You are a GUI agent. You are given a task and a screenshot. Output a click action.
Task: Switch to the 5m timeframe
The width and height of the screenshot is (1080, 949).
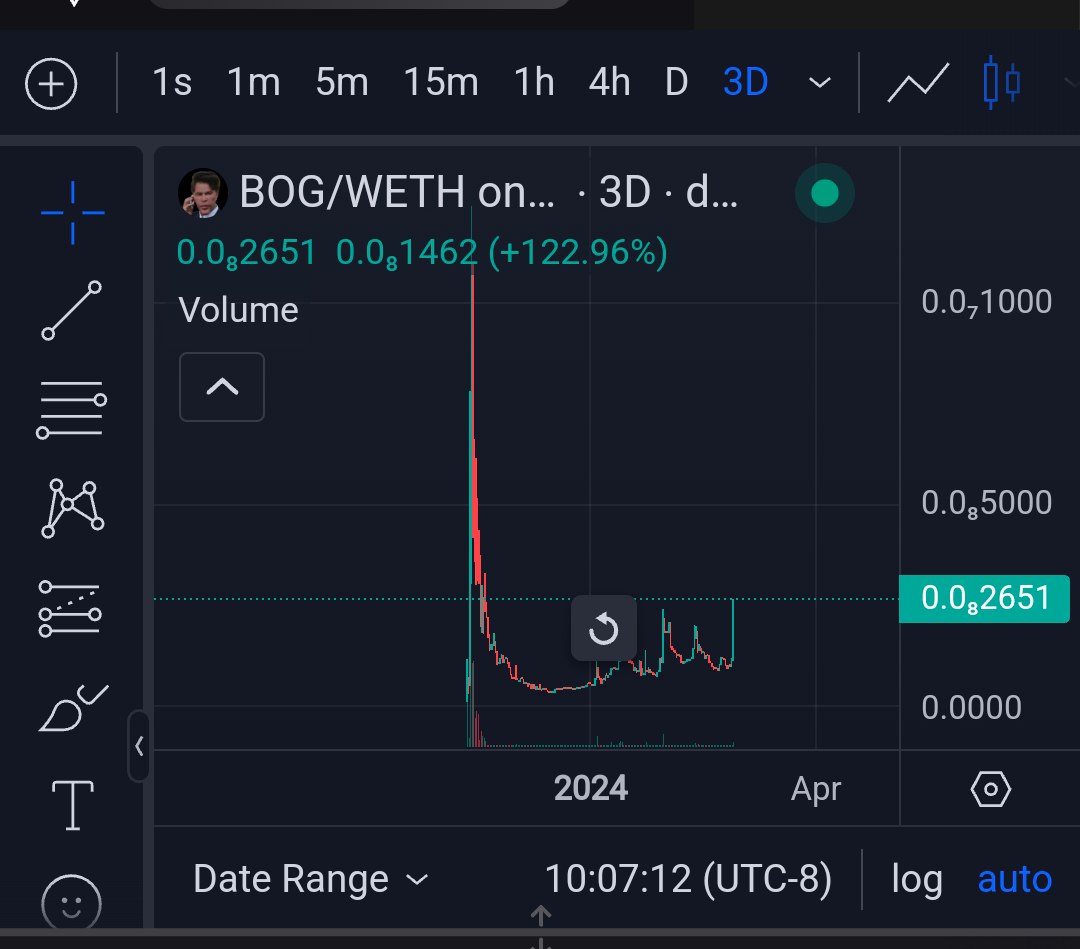[342, 83]
